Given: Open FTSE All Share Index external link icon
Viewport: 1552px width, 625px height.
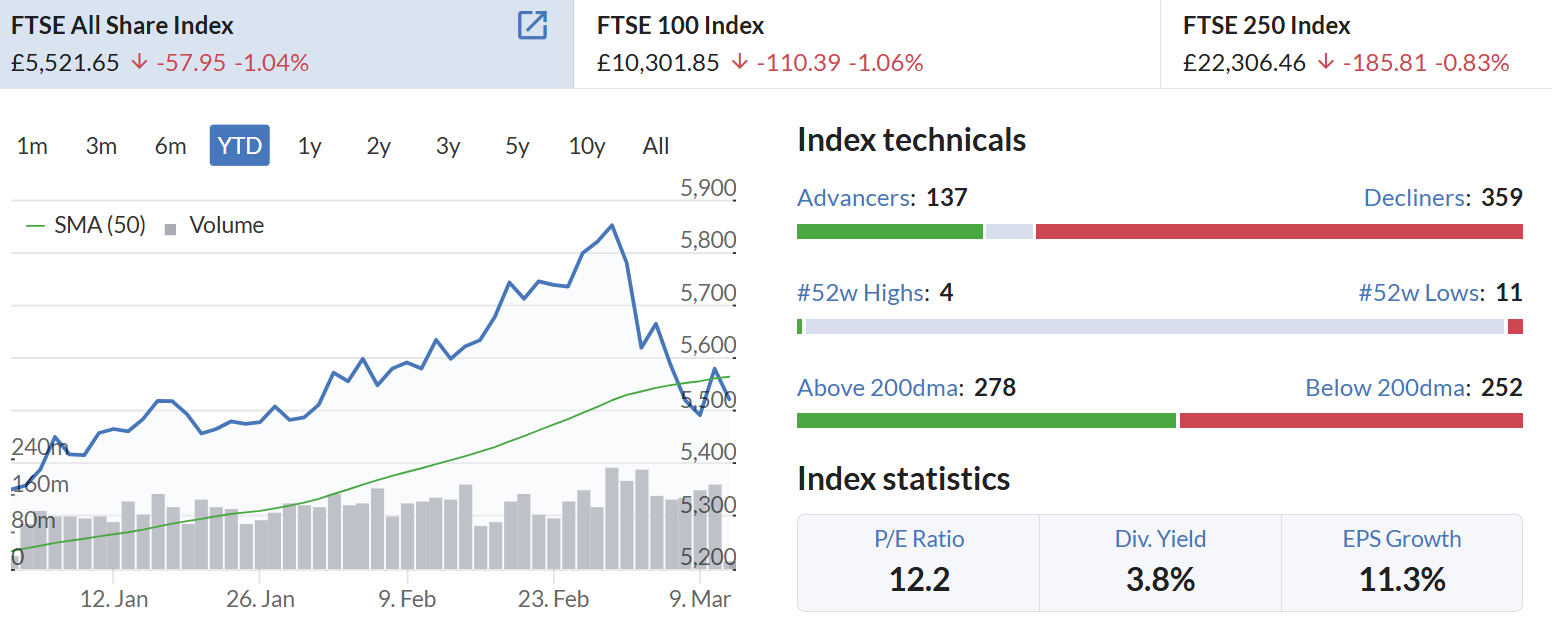Looking at the screenshot, I should click(533, 26).
